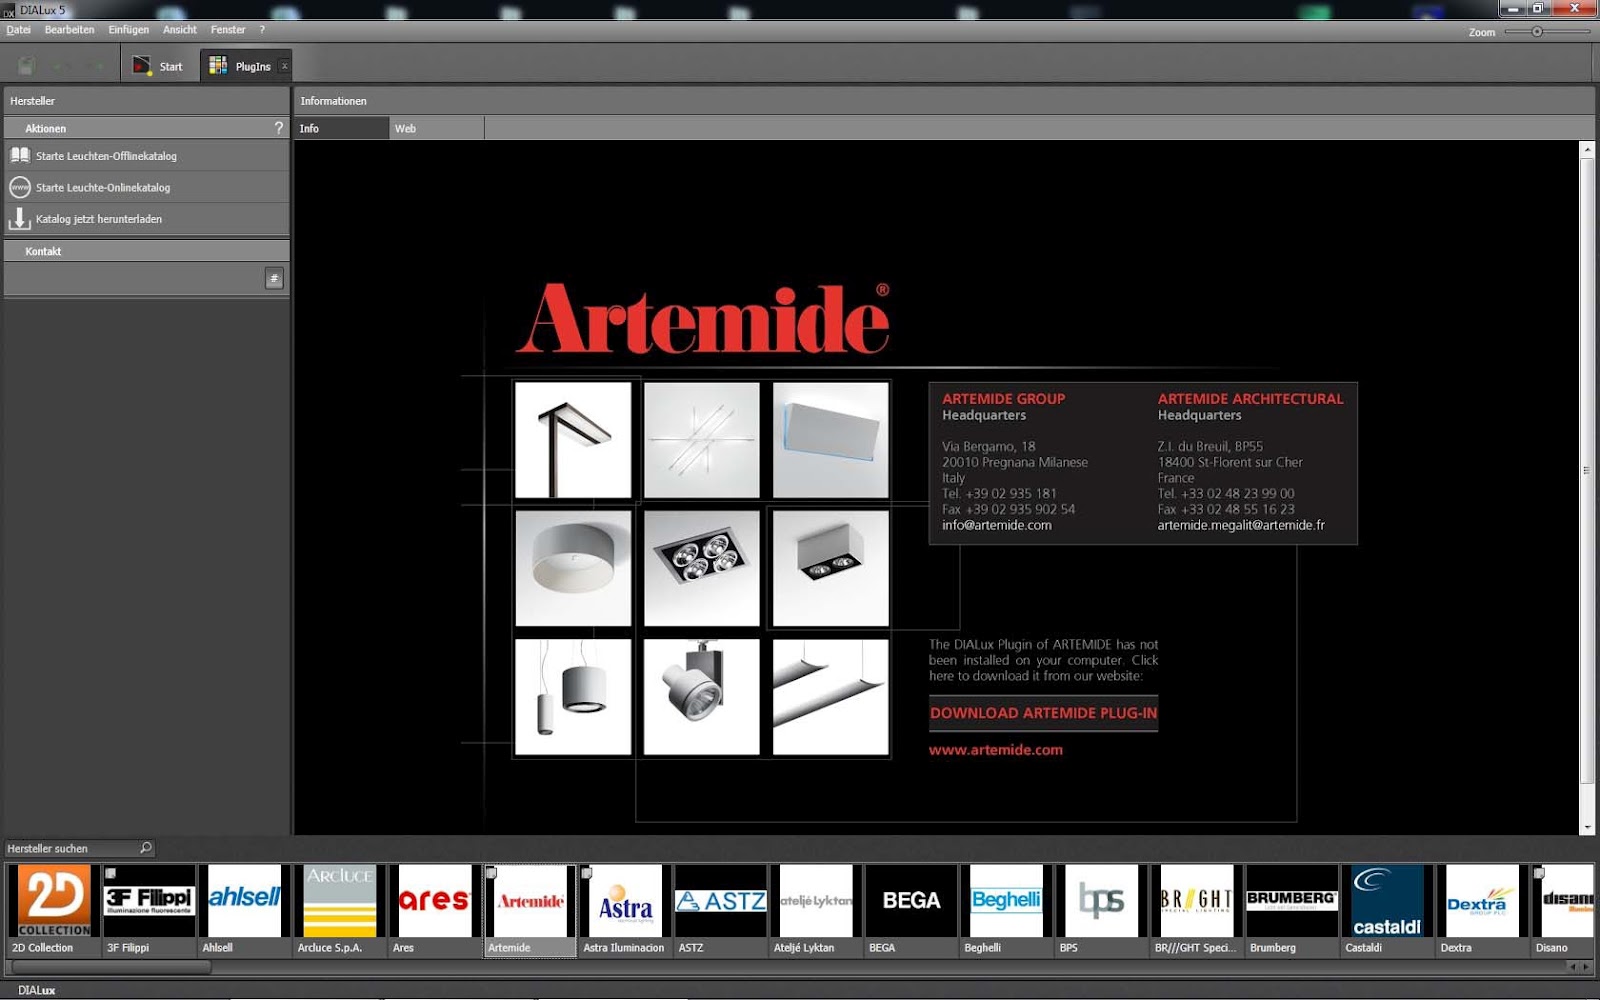Viewport: 1600px width, 1000px height.
Task: Select the Artemide logo in manufacturer strip
Action: (x=530, y=901)
